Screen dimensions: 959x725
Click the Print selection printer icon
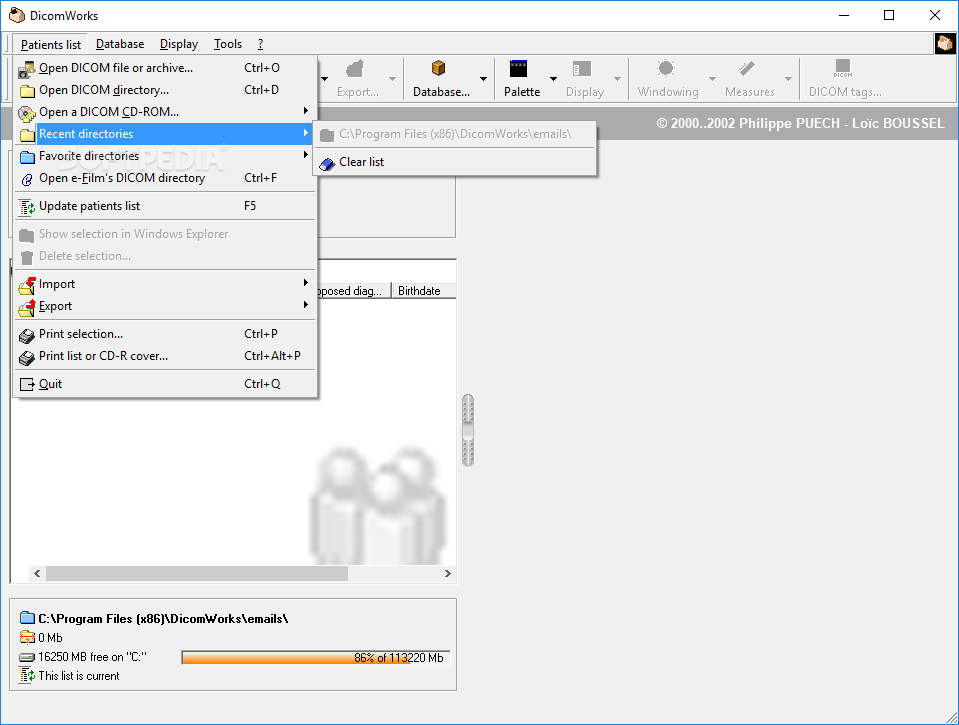coord(26,335)
